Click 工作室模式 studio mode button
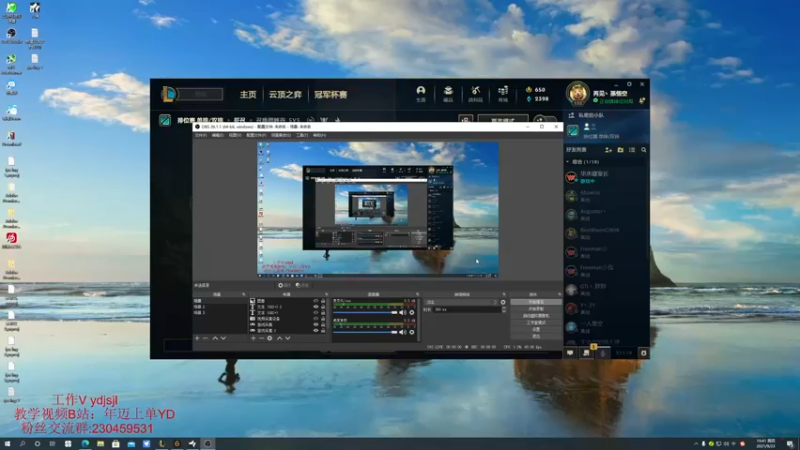This screenshot has height=450, width=800. (x=536, y=322)
